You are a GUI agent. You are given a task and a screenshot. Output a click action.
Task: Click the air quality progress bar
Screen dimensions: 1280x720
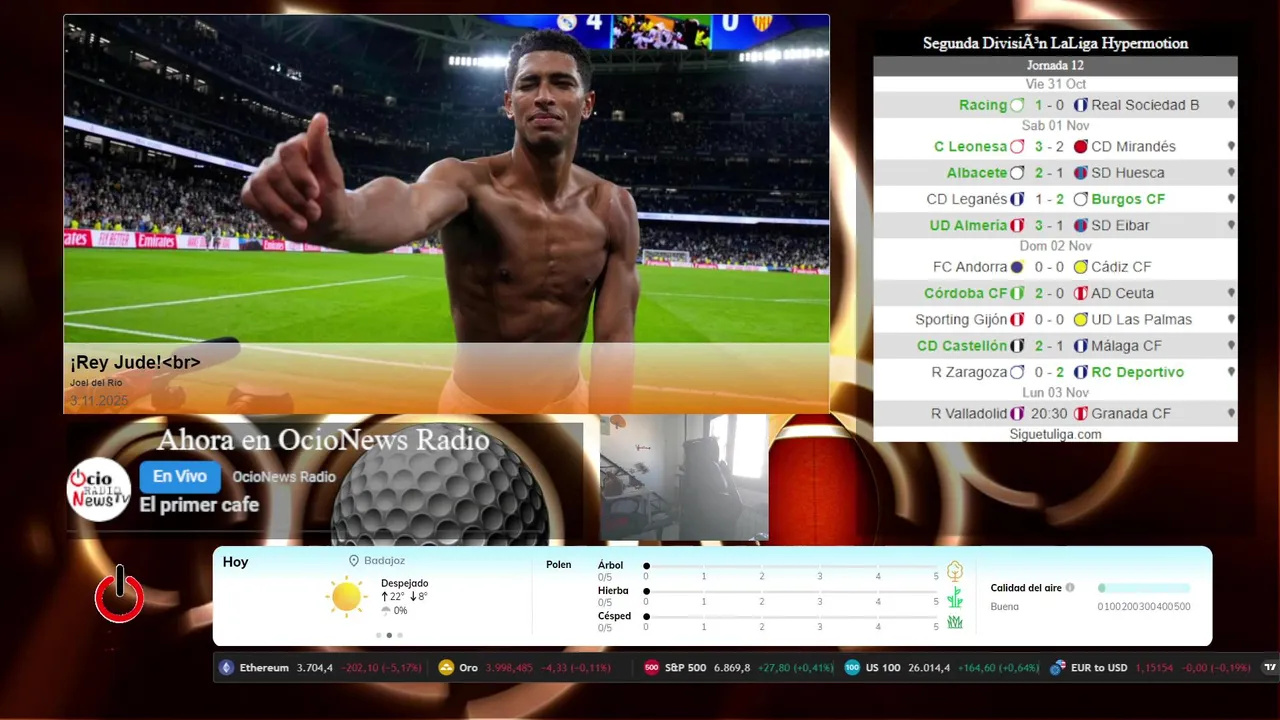pyautogui.click(x=1144, y=588)
